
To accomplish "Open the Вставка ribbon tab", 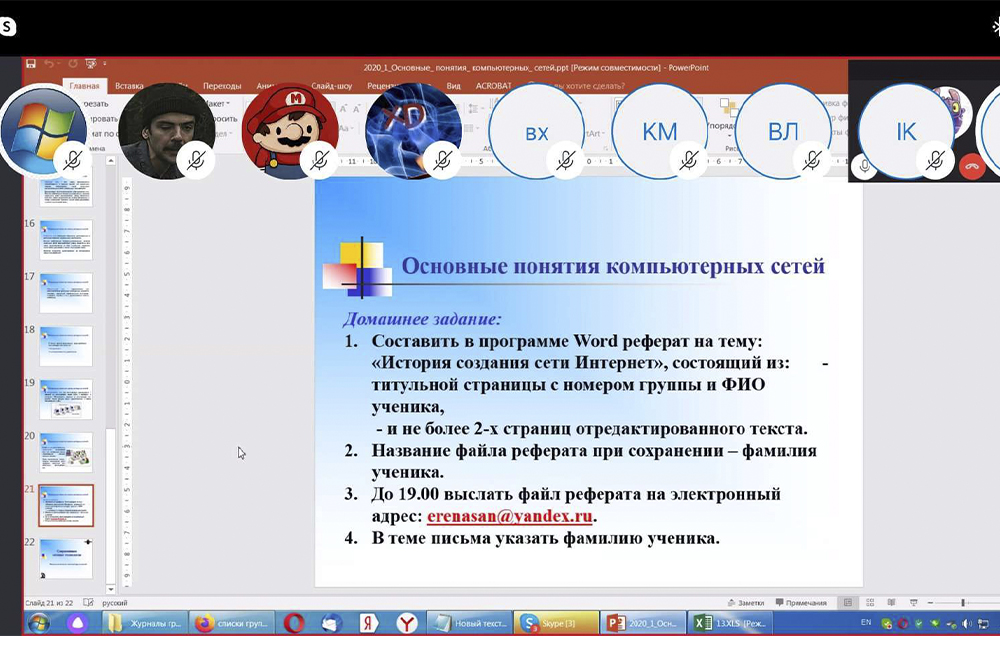I will click(129, 86).
